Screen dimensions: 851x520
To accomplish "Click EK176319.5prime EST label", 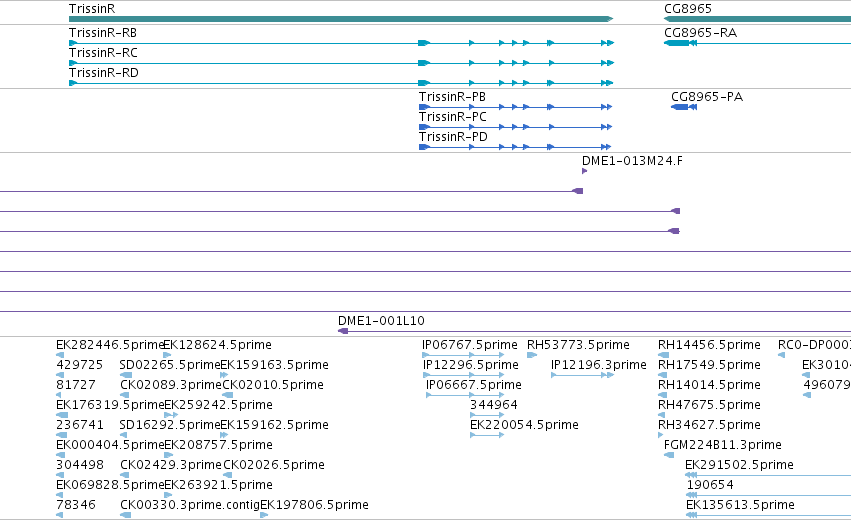I will tap(110, 405).
